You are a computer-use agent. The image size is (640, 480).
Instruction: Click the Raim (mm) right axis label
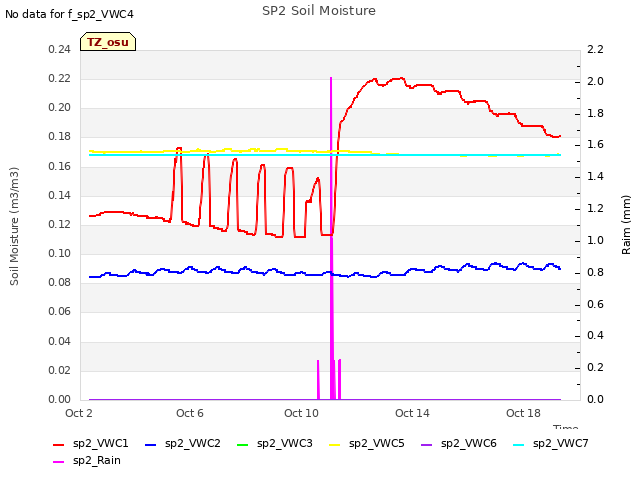pyautogui.click(x=626, y=225)
